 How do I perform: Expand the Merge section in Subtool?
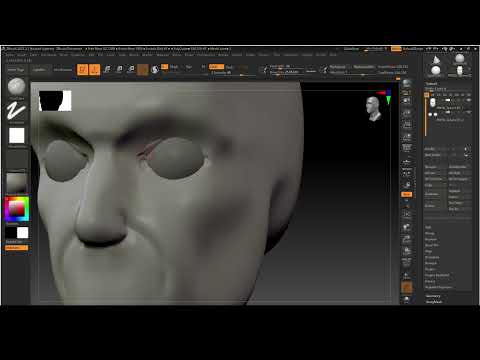coord(430,233)
